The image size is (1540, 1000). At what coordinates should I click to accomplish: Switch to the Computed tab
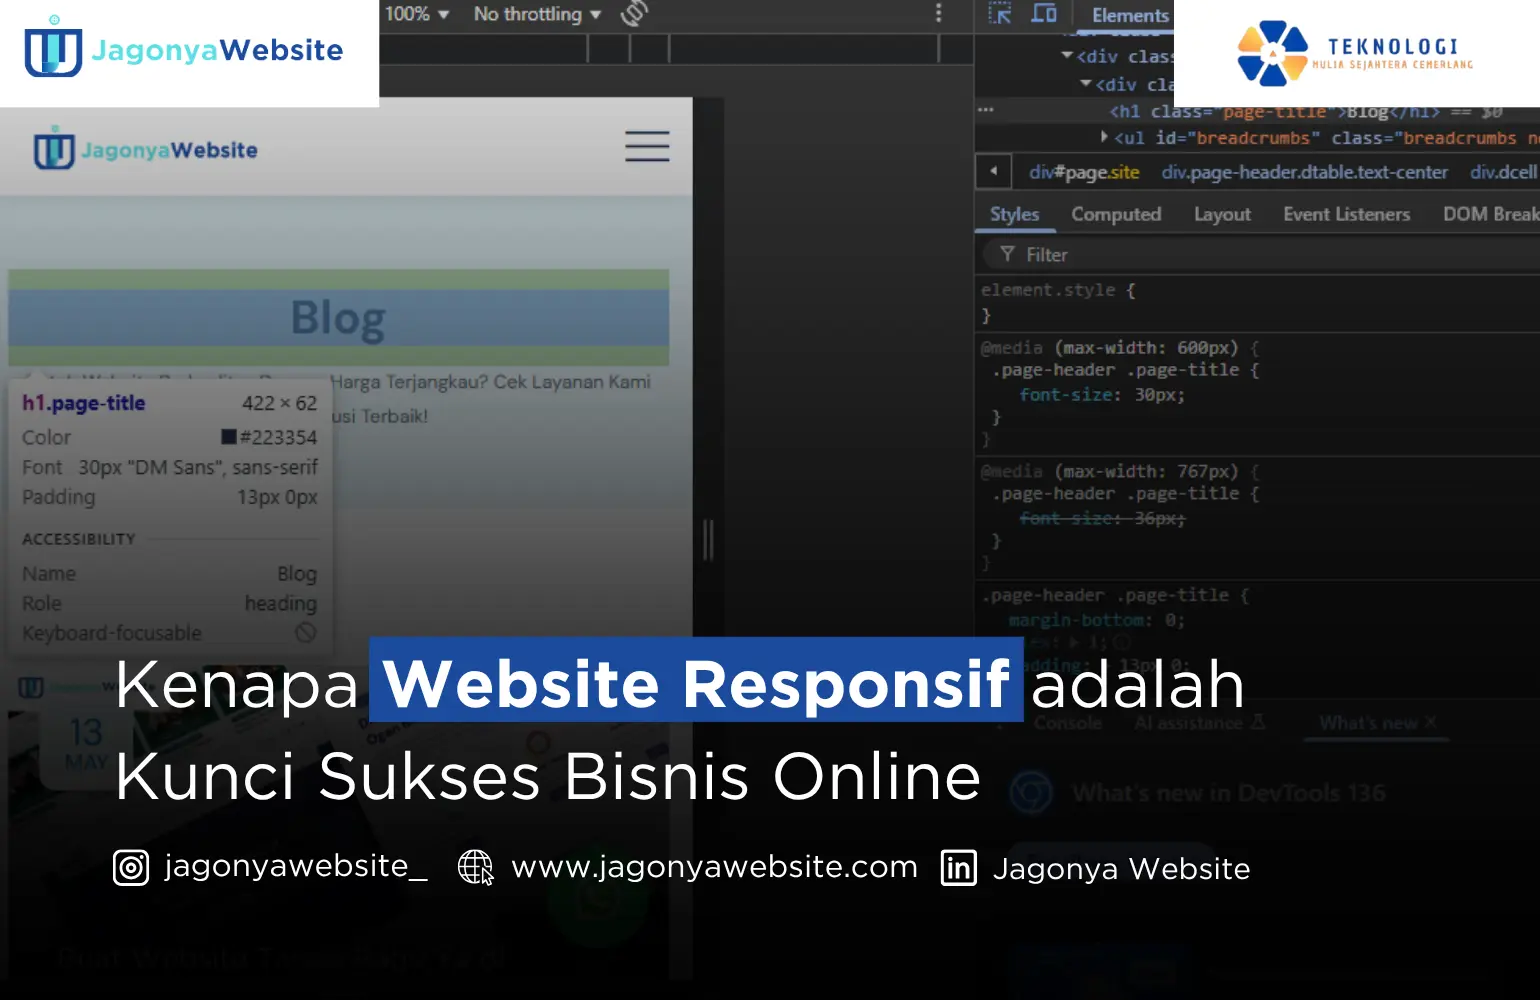(x=1116, y=214)
